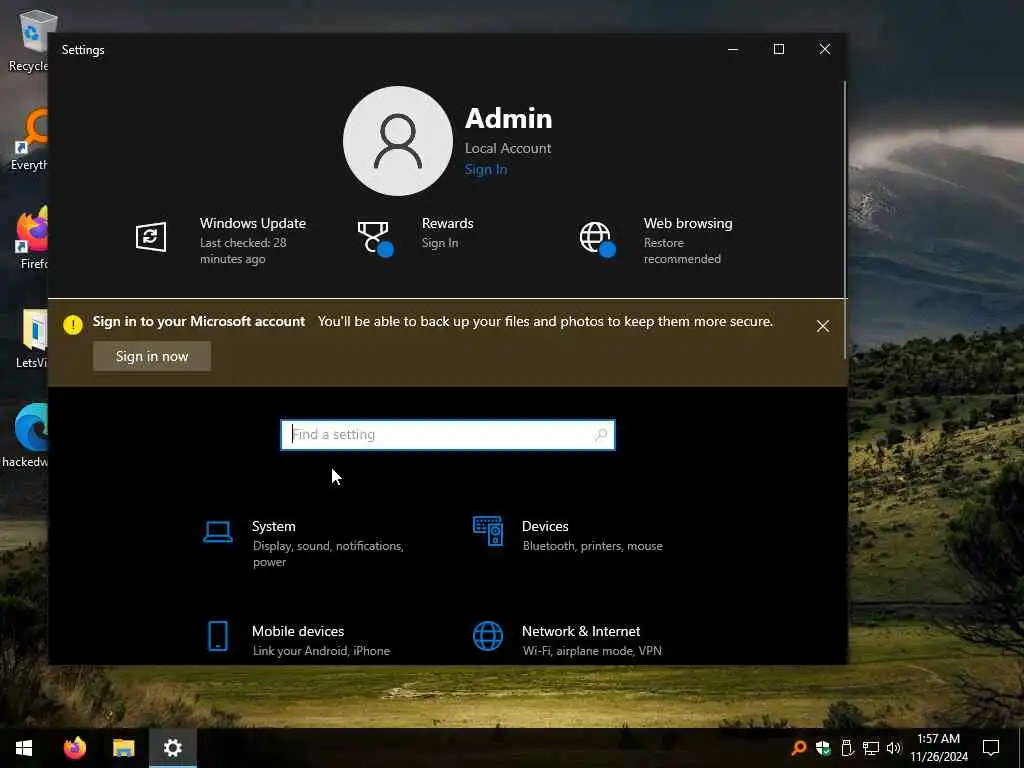The width and height of the screenshot is (1024, 768).
Task: Open Network & Internet globe icon
Action: point(488,636)
